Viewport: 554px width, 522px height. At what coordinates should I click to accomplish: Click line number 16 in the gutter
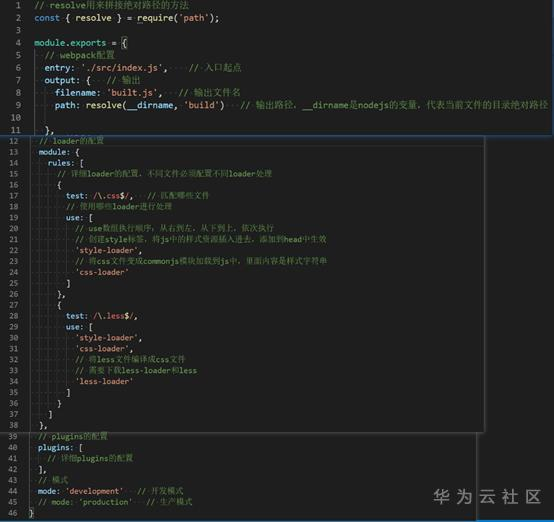pyautogui.click(x=14, y=185)
